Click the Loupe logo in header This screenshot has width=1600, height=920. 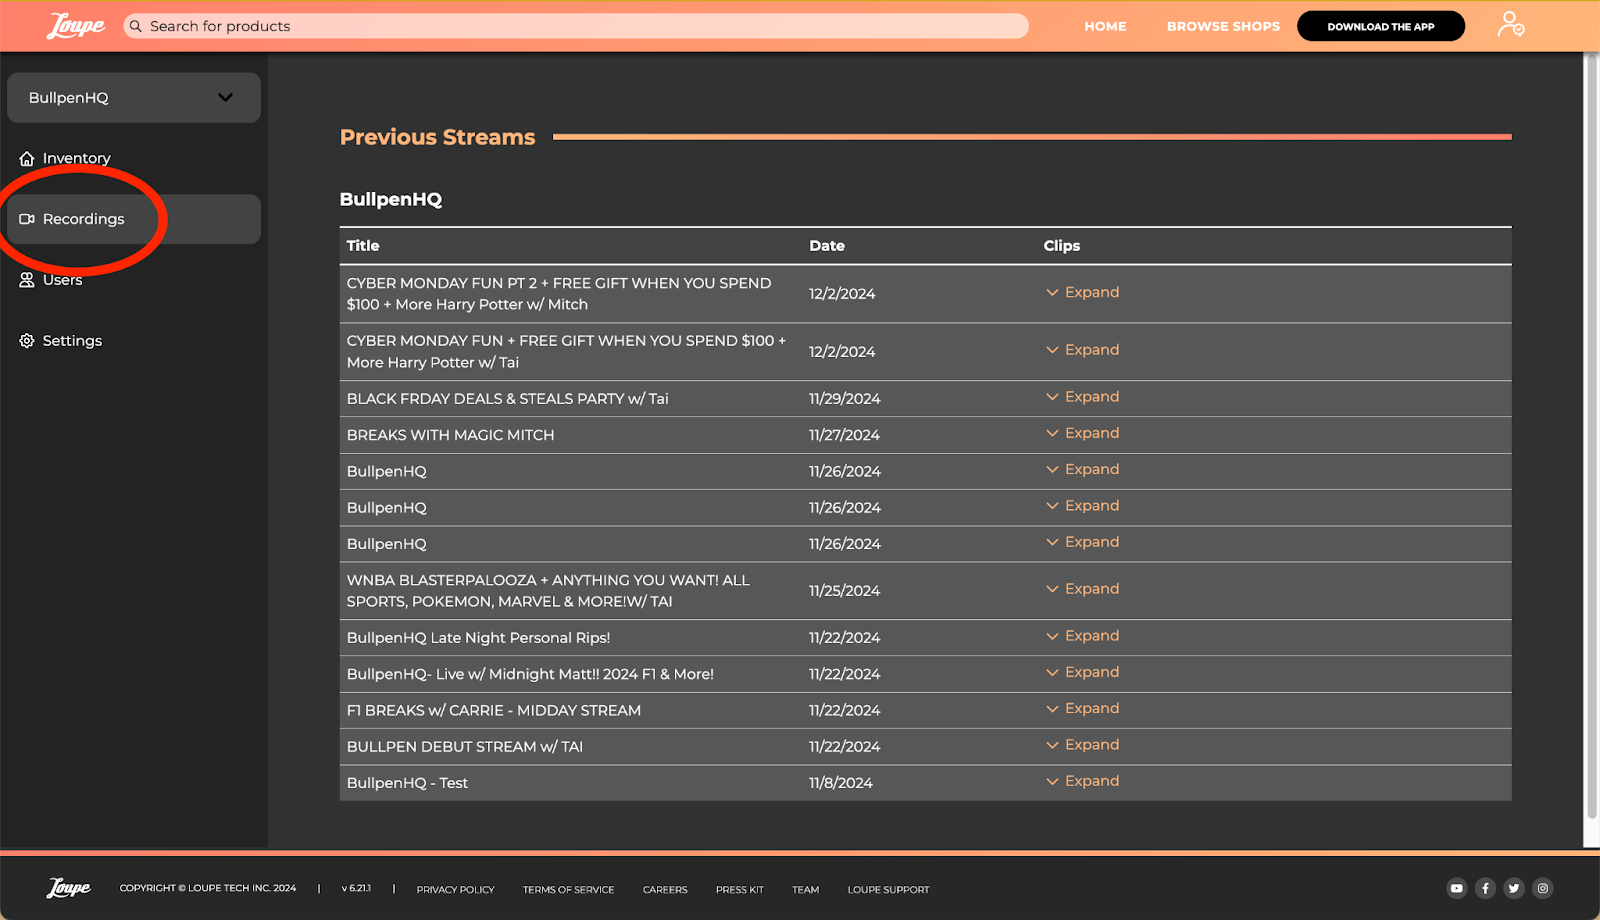coord(76,26)
